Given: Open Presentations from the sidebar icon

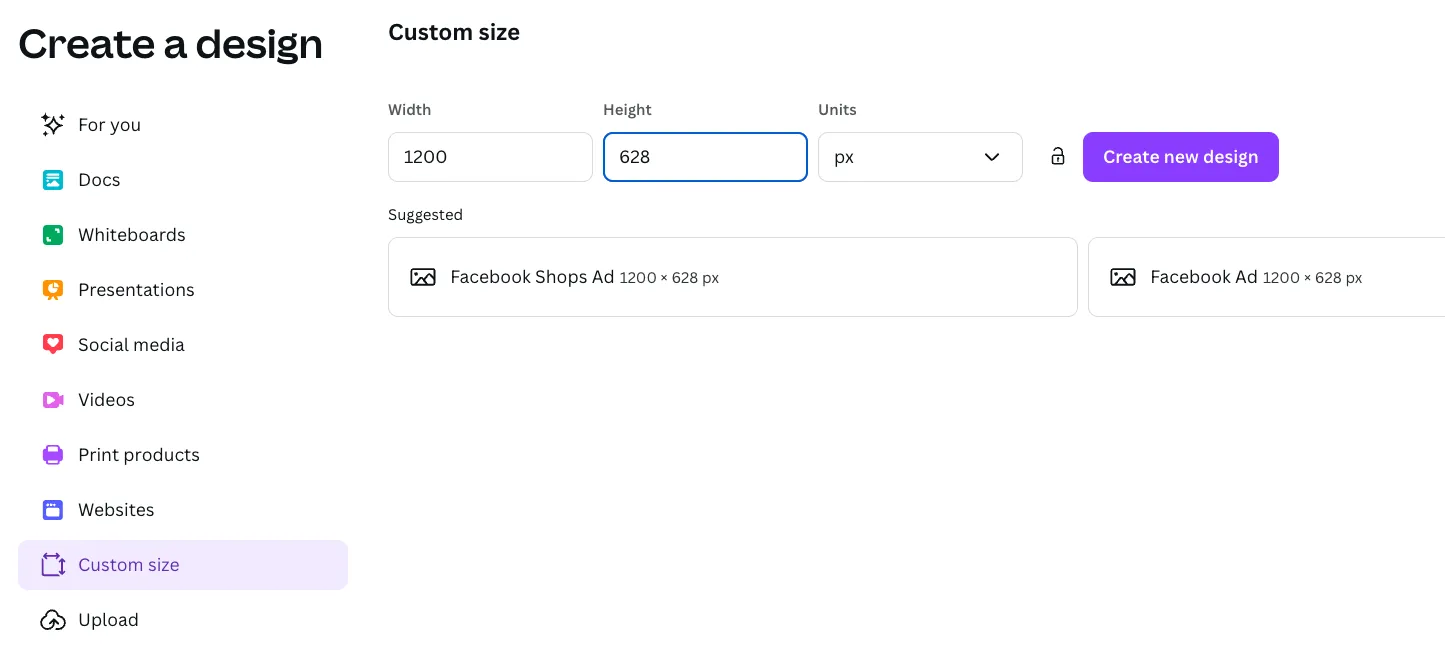Looking at the screenshot, I should click(x=52, y=290).
